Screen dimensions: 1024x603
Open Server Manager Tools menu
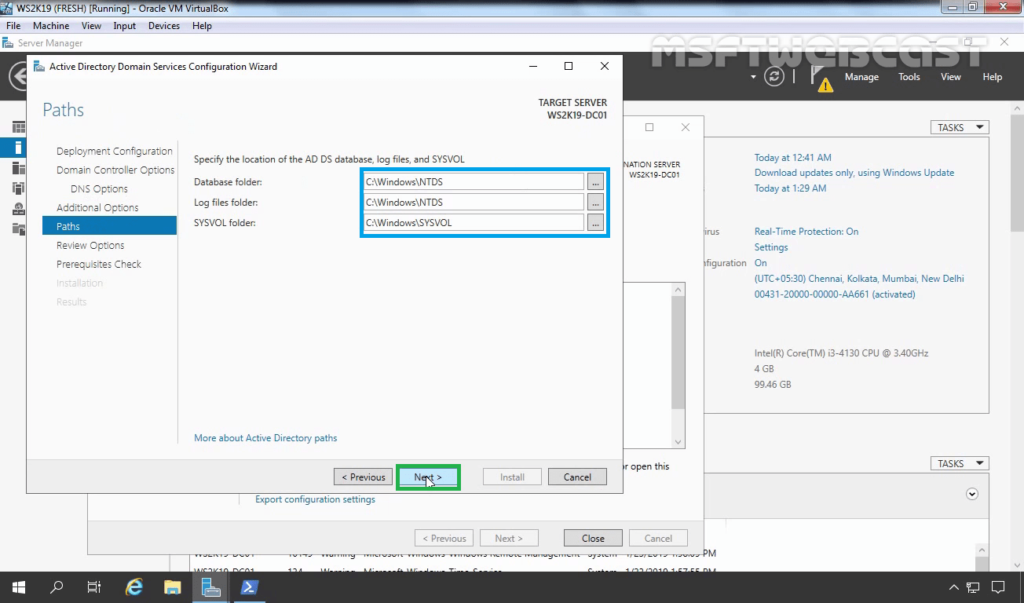click(908, 77)
